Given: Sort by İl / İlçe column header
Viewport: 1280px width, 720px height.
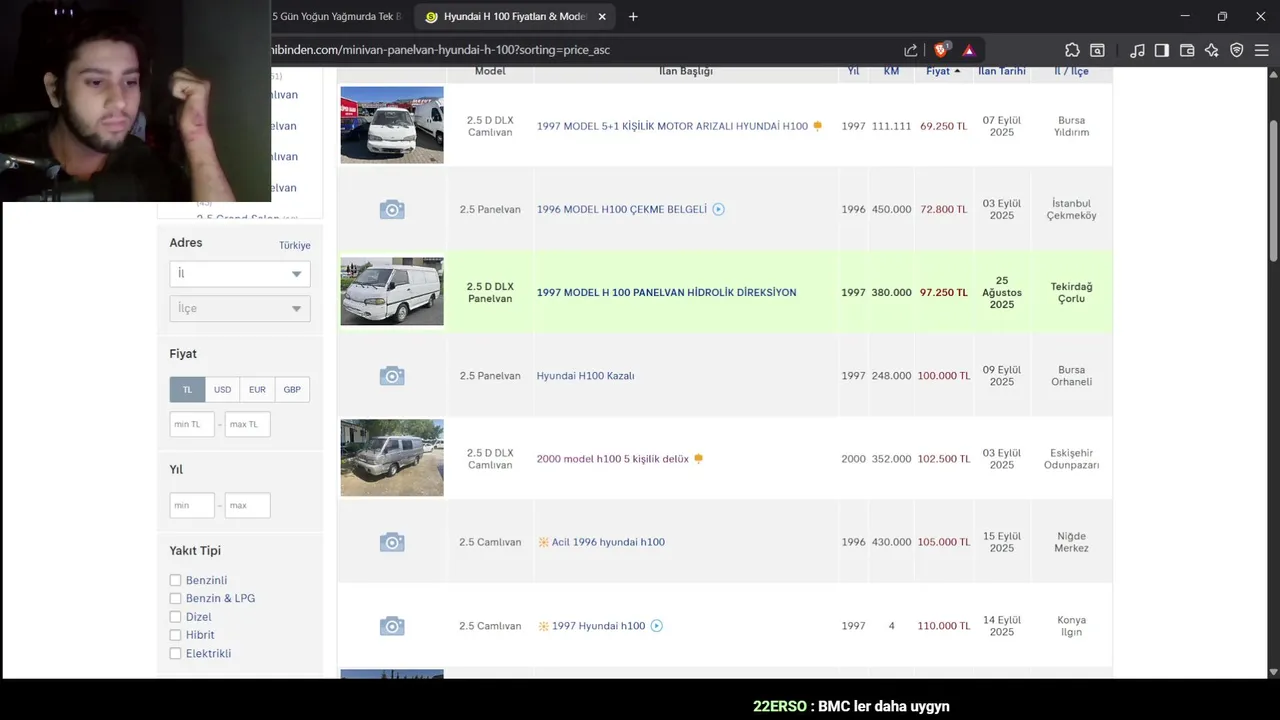Looking at the screenshot, I should tap(1071, 72).
